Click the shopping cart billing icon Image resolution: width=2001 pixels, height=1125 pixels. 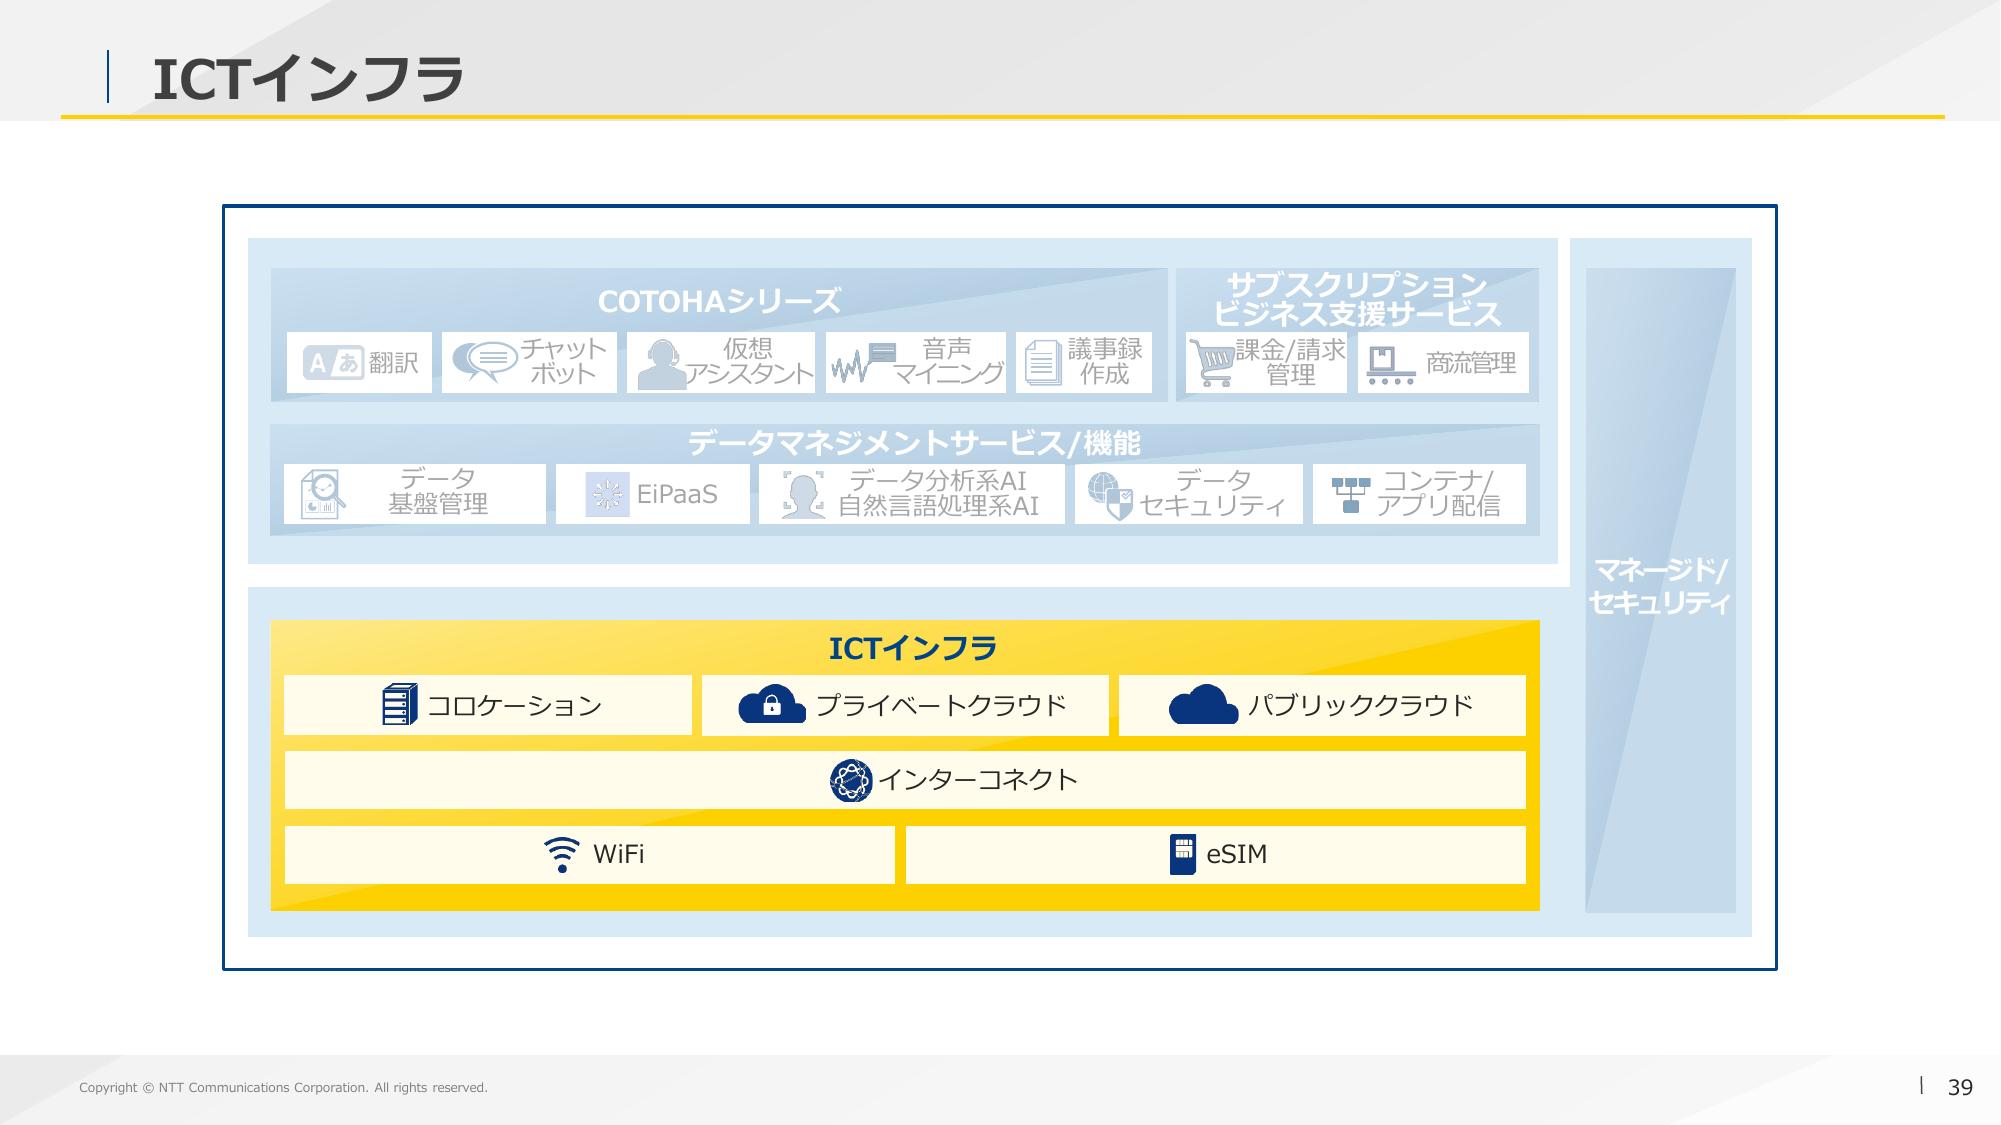click(x=1212, y=362)
